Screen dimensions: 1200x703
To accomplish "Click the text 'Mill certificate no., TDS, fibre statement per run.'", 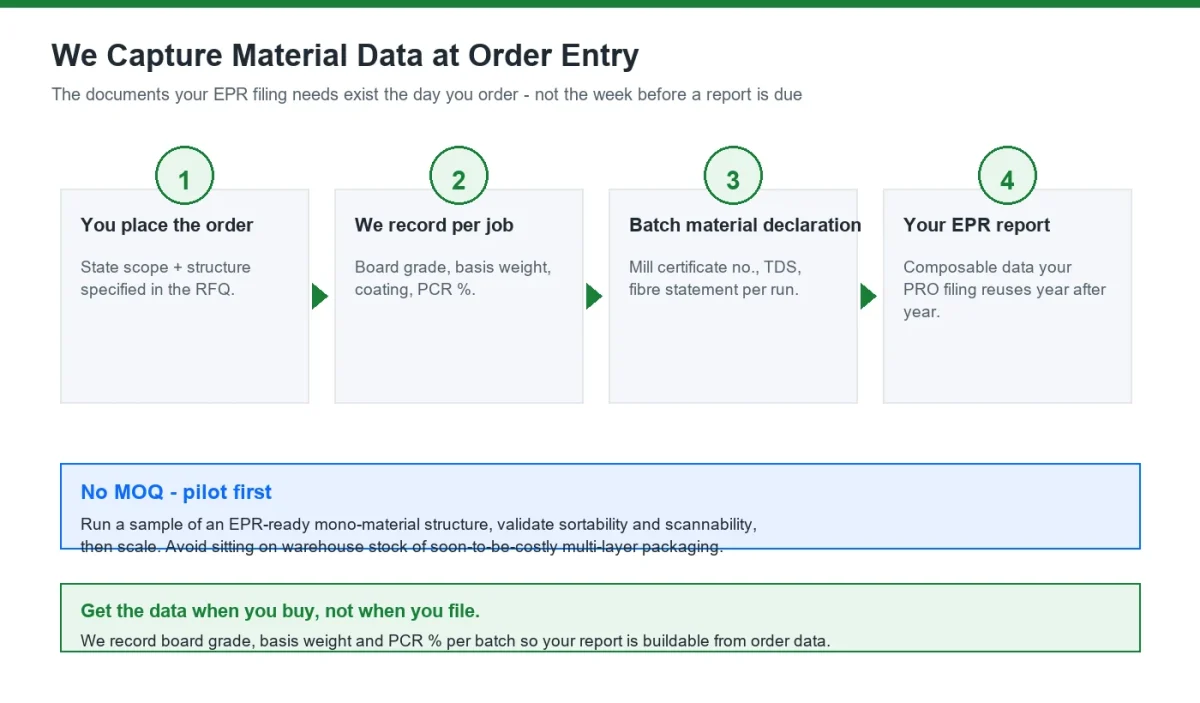I will pos(716,278).
